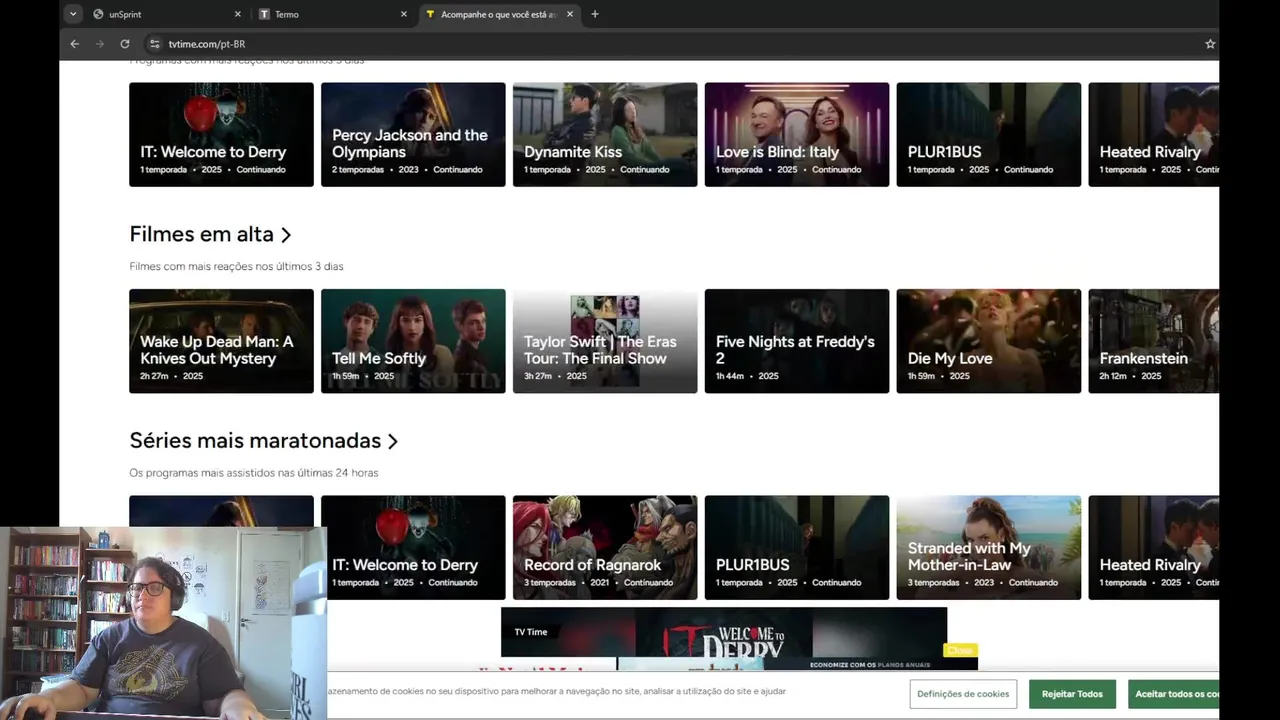Image resolution: width=1280 pixels, height=720 pixels.
Task: Expand Séries mais maratonadas chevron arrow
Action: (393, 442)
